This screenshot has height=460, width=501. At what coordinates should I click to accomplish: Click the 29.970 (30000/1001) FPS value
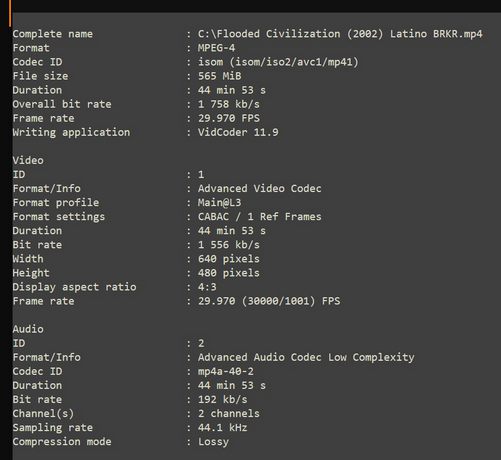(269, 301)
